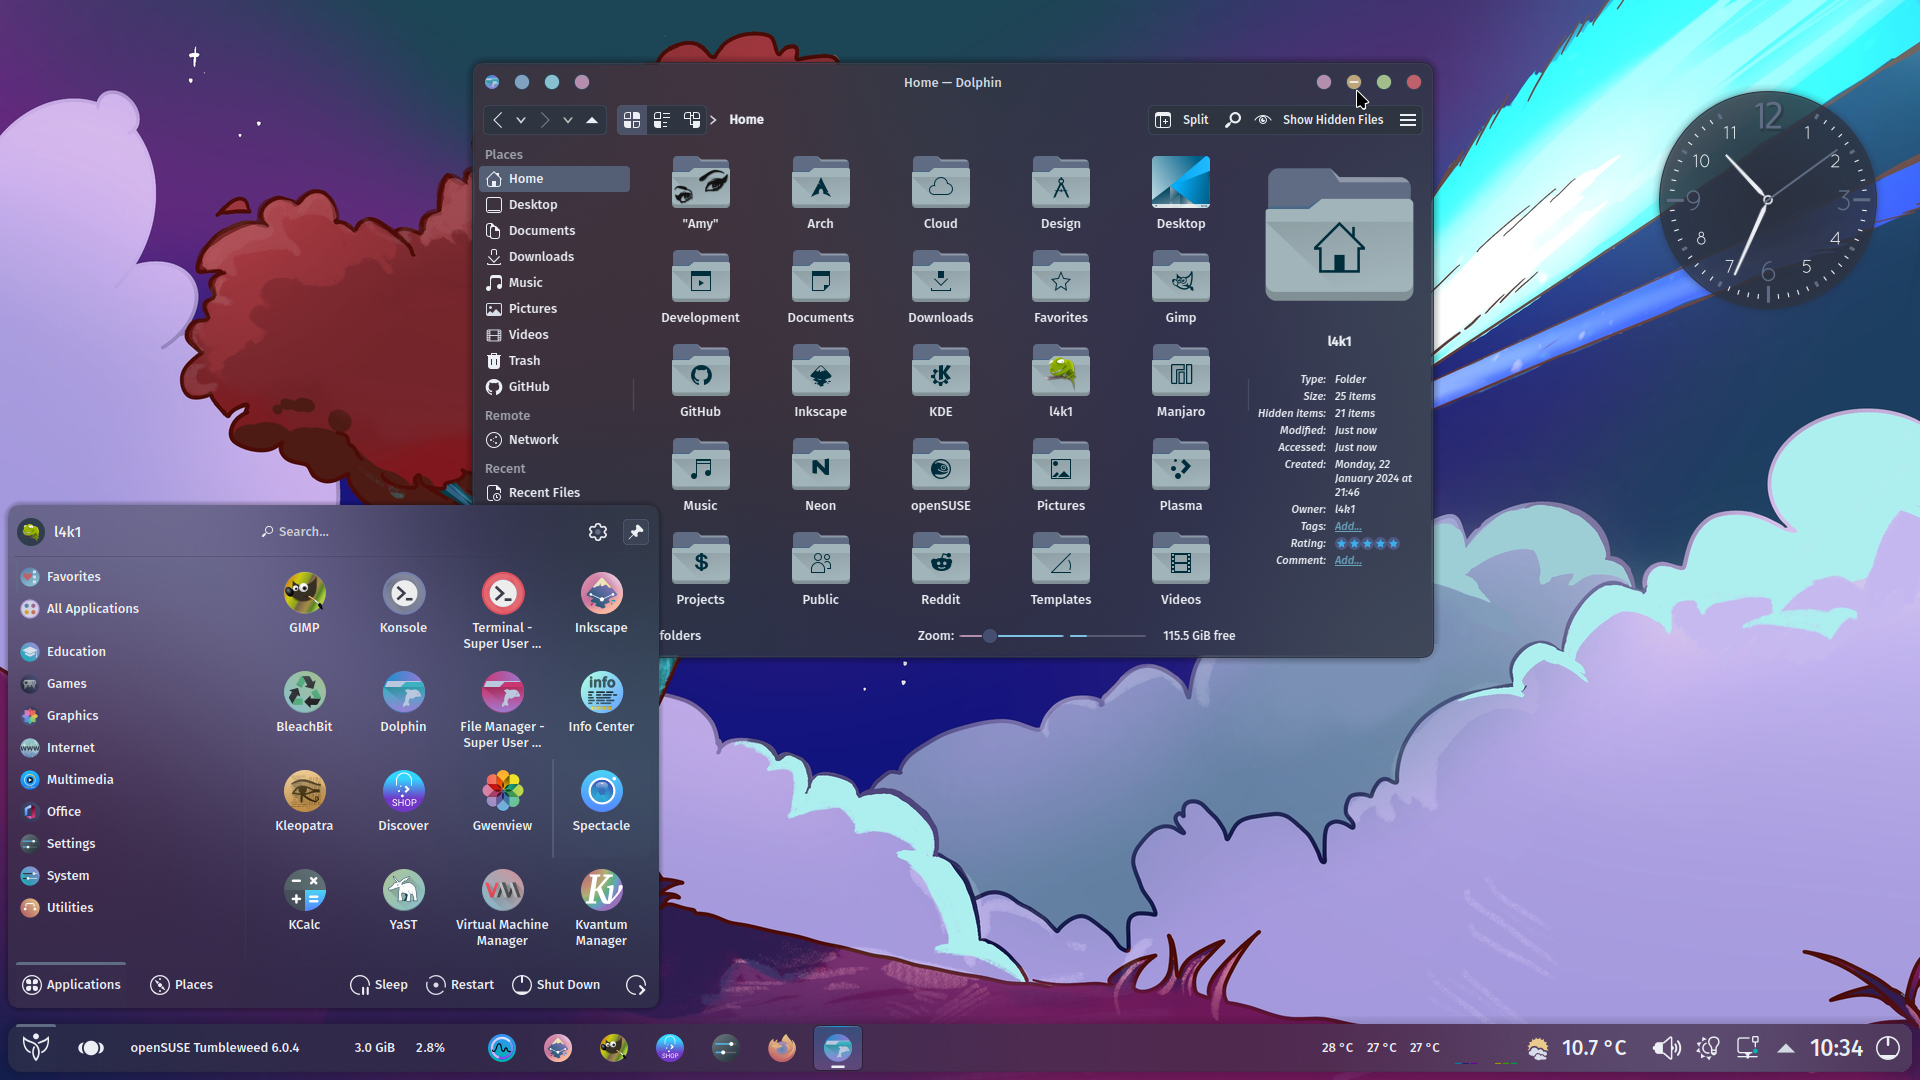This screenshot has height=1080, width=1920.
Task: Open the Dolphin hamburger menu
Action: tap(1408, 120)
